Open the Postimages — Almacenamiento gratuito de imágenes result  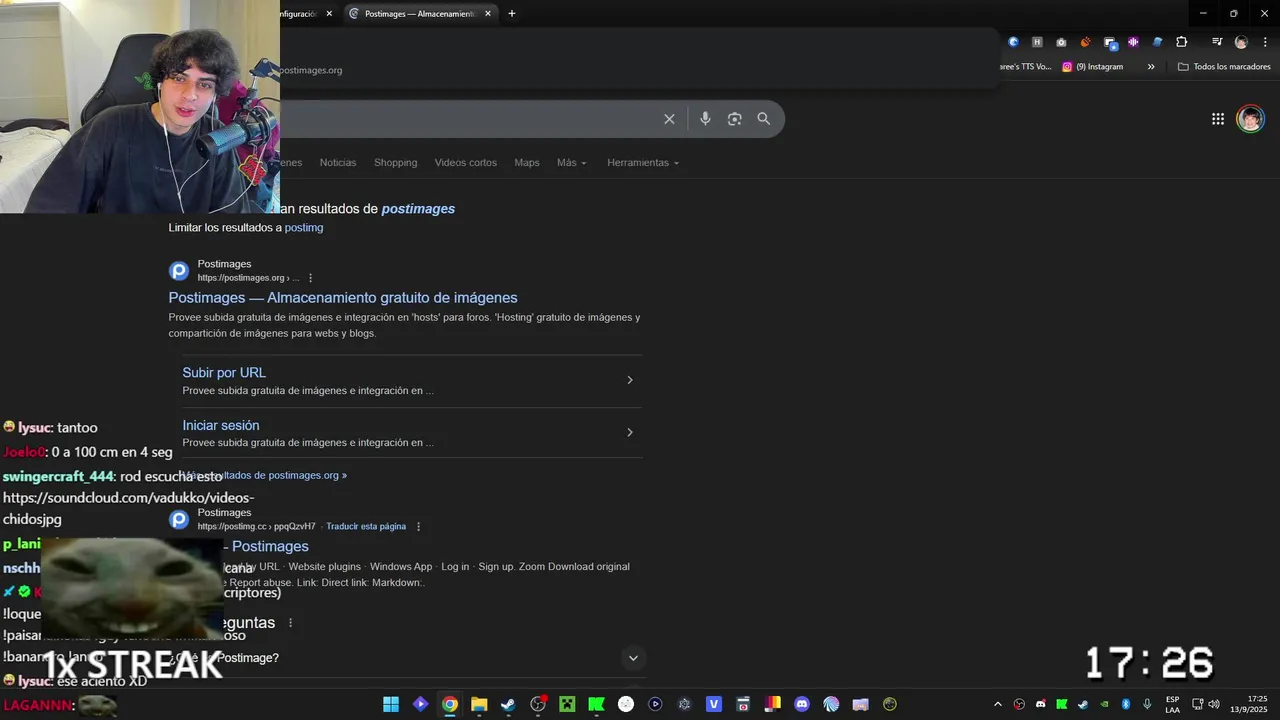point(343,298)
